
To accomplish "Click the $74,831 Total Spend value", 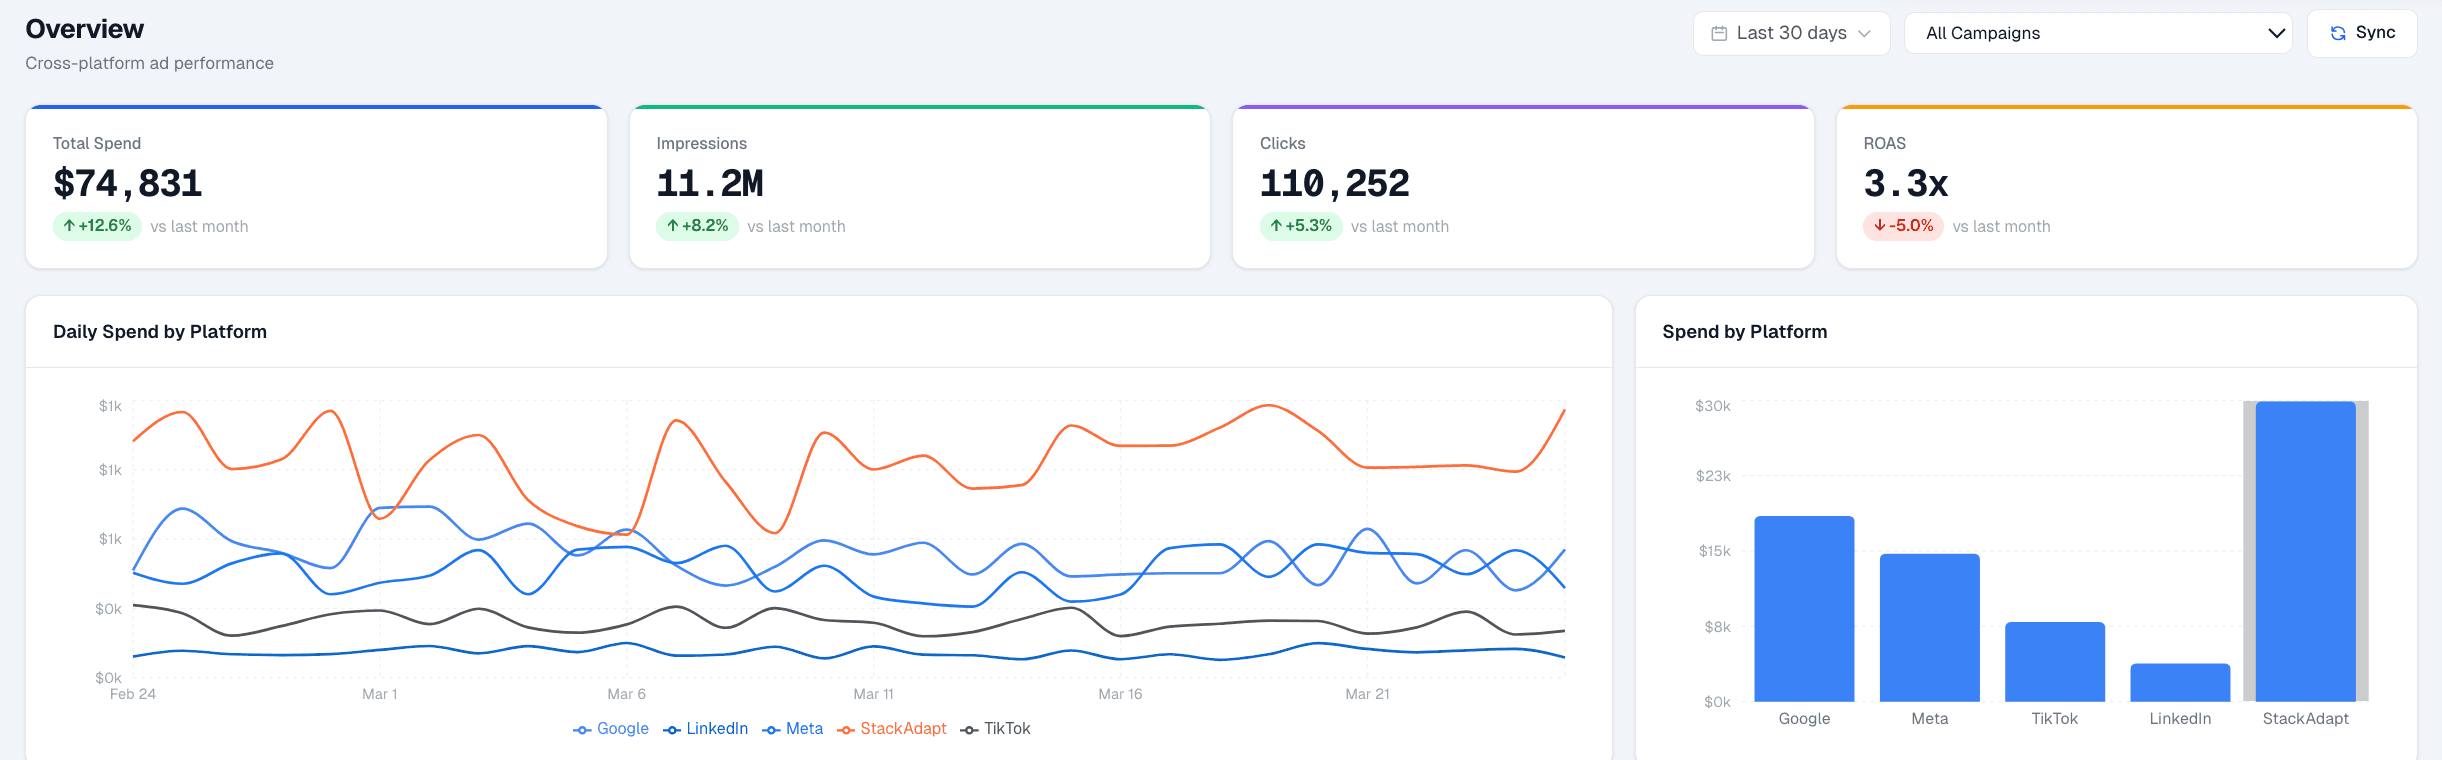I will 128,184.
